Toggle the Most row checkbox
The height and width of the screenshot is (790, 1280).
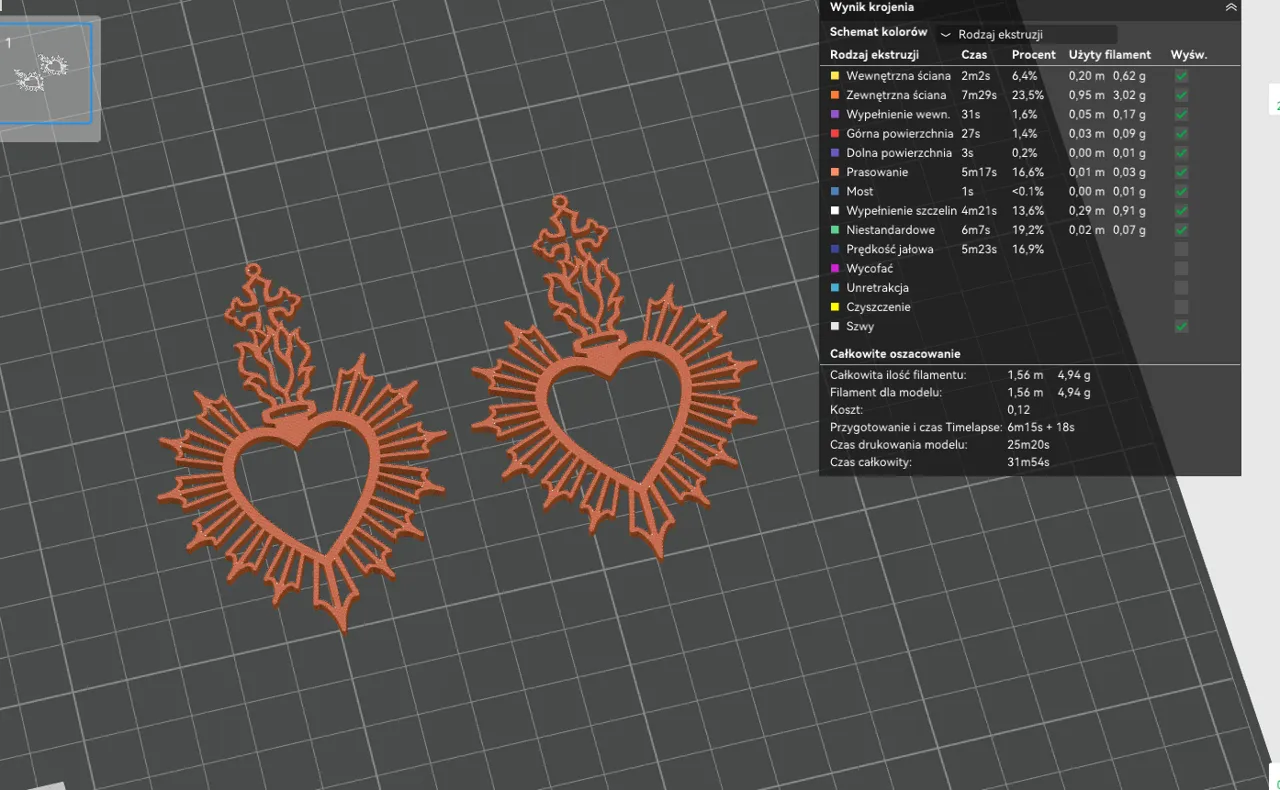(x=1181, y=191)
